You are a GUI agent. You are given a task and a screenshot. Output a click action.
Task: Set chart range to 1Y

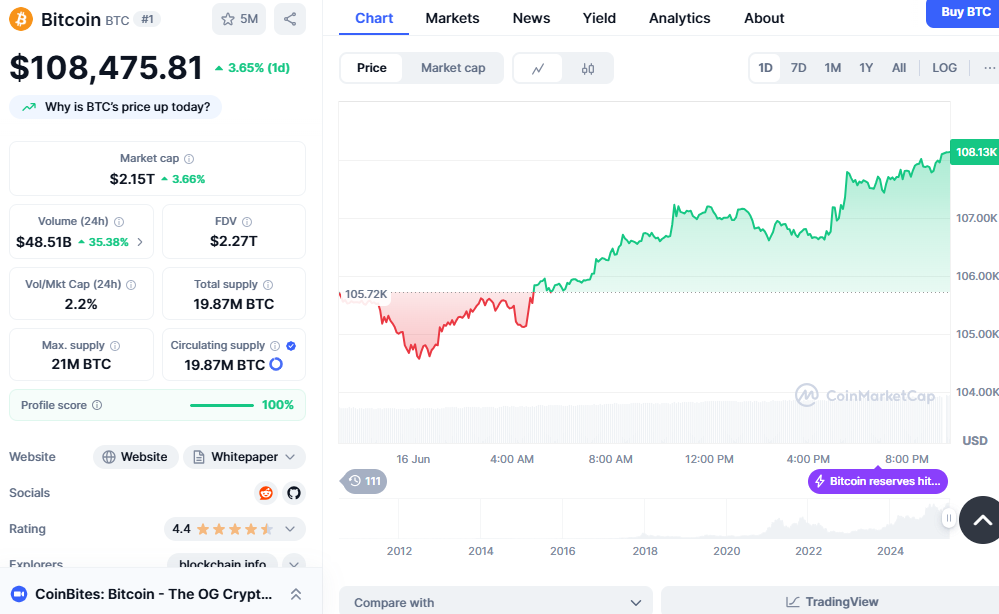866,68
